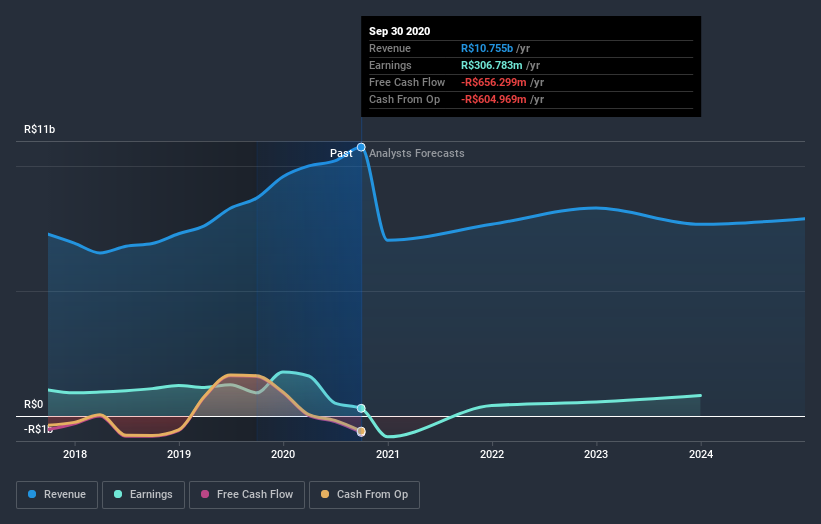Click the Earnings row label in tooltip
The width and height of the screenshot is (821, 524).
click(390, 65)
